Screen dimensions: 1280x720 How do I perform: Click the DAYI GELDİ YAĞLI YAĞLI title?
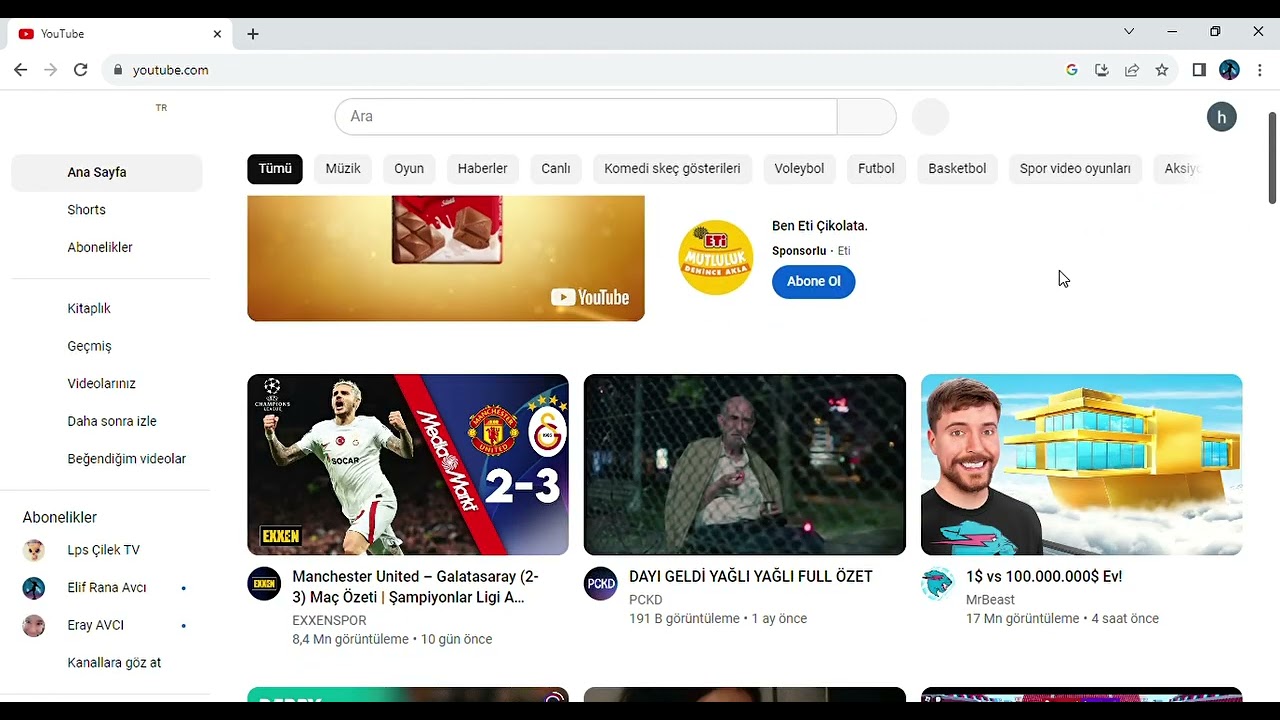(751, 577)
